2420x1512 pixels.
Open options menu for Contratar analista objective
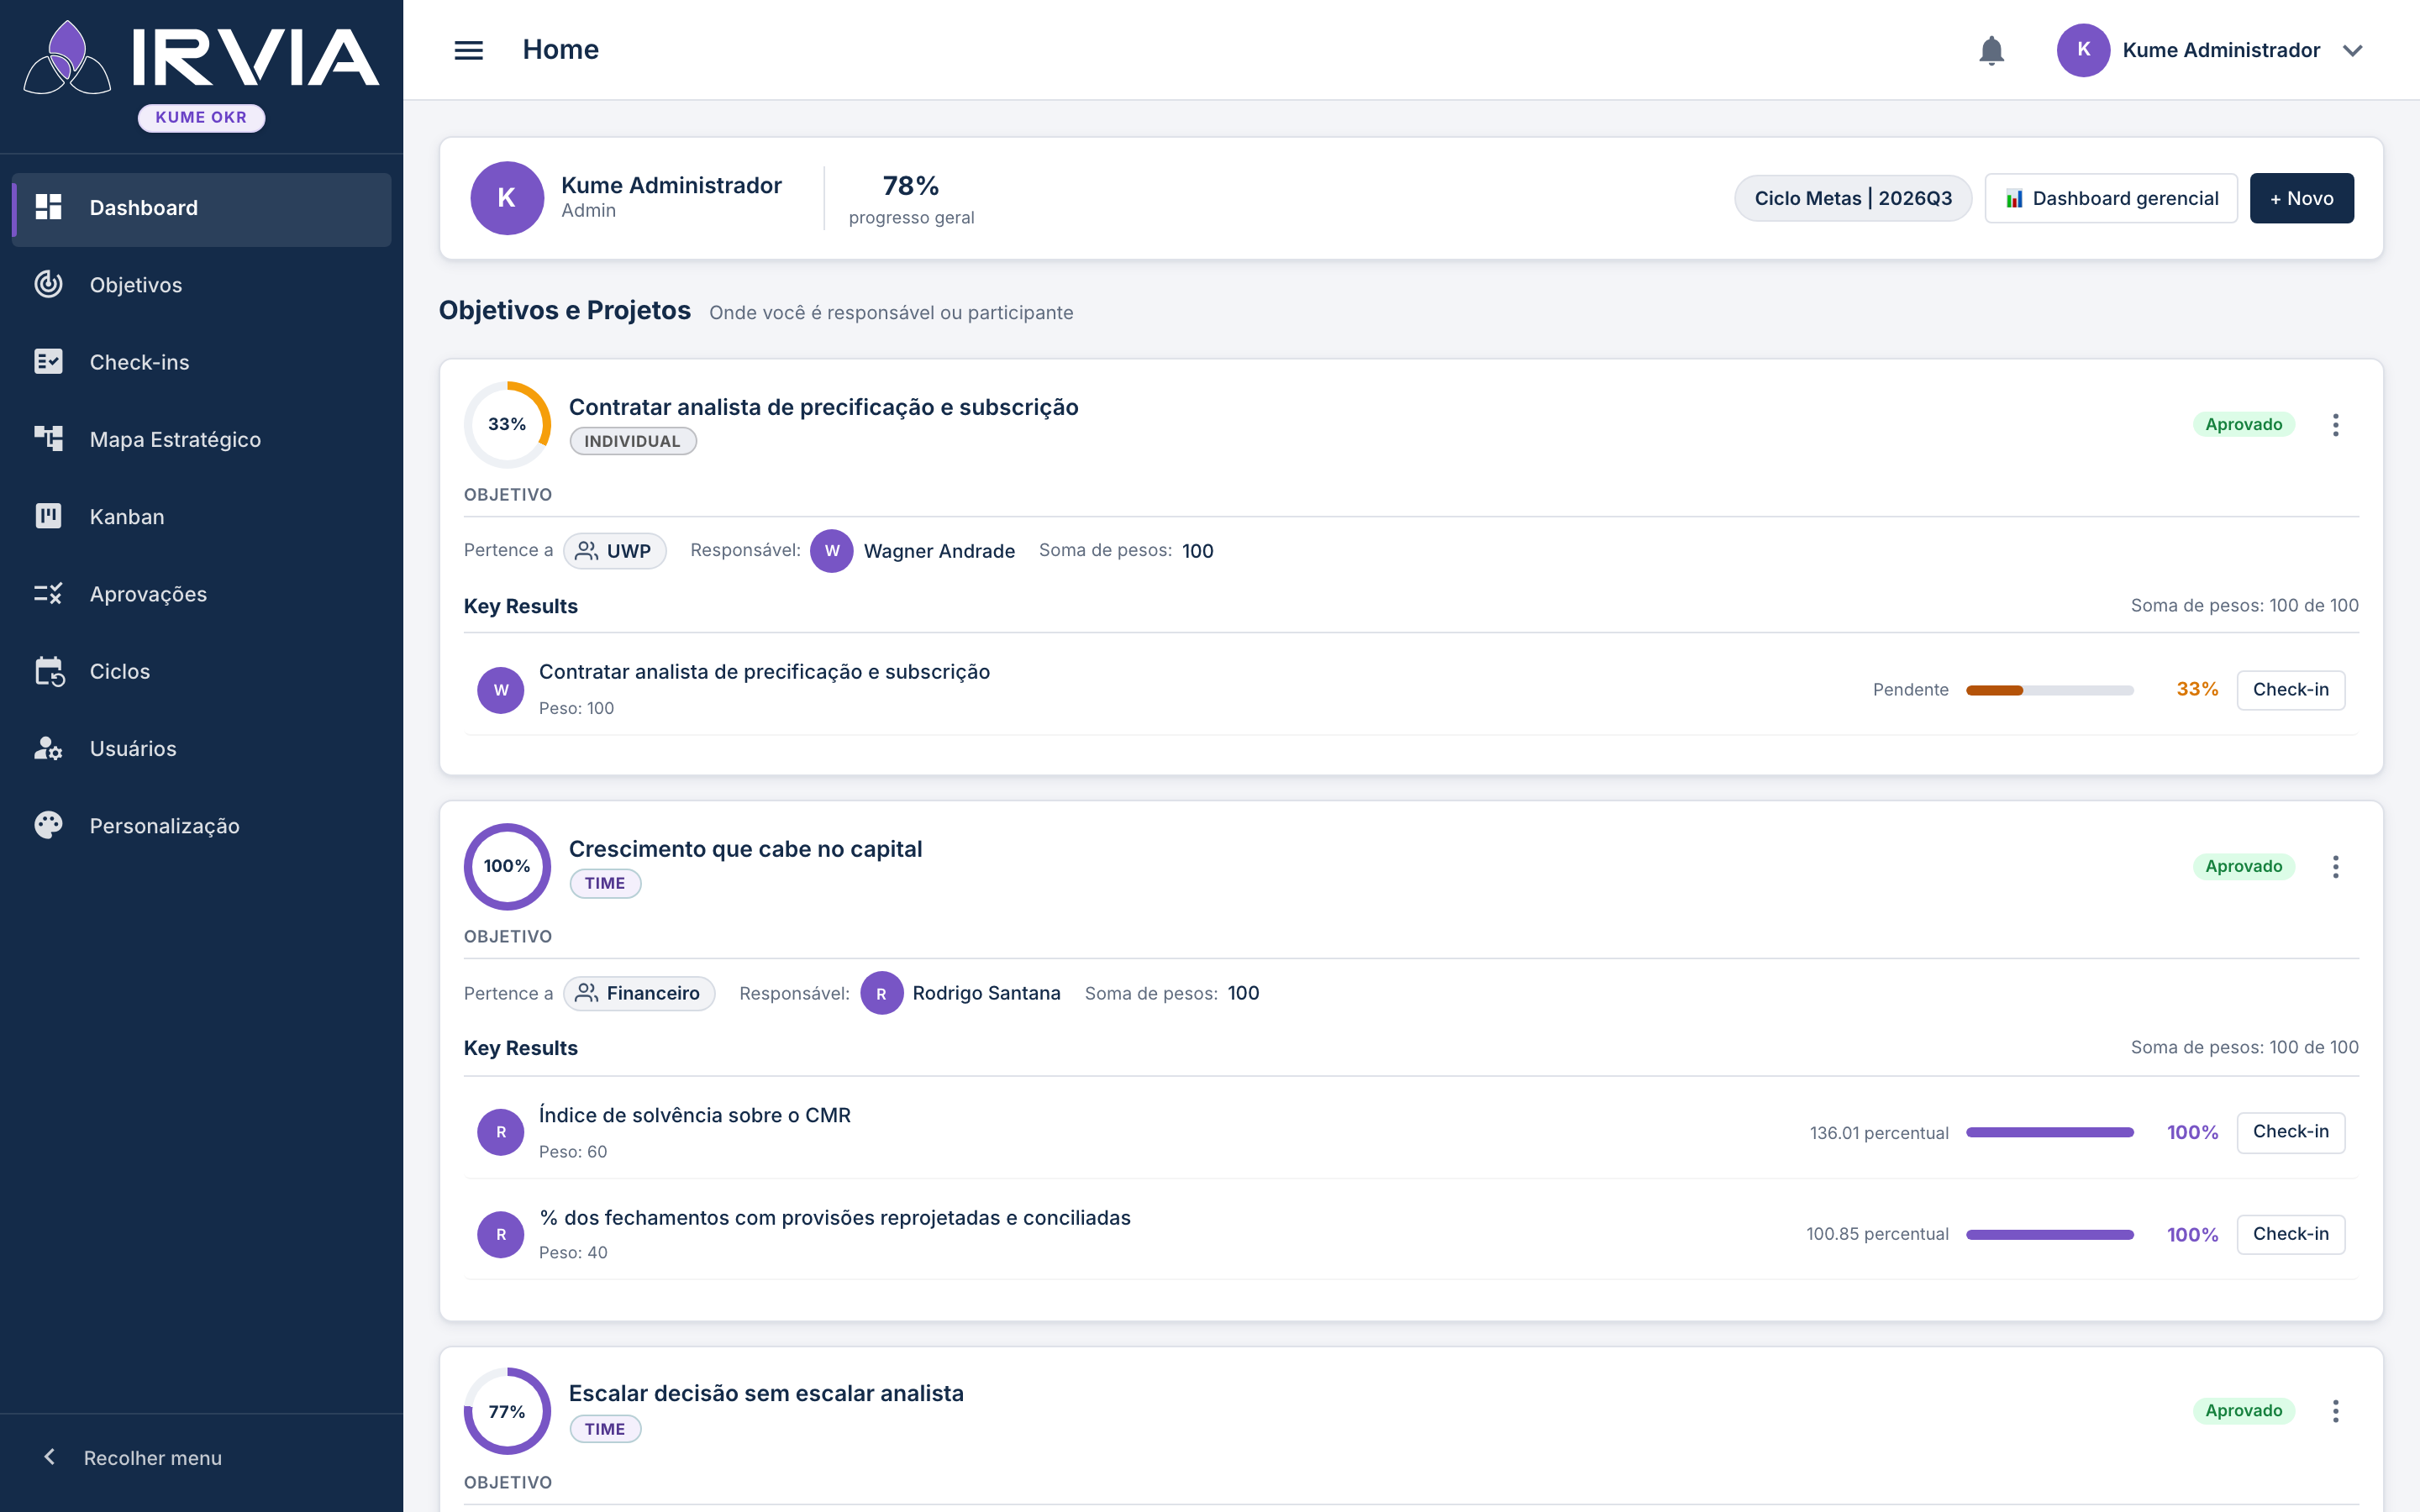(x=2335, y=424)
